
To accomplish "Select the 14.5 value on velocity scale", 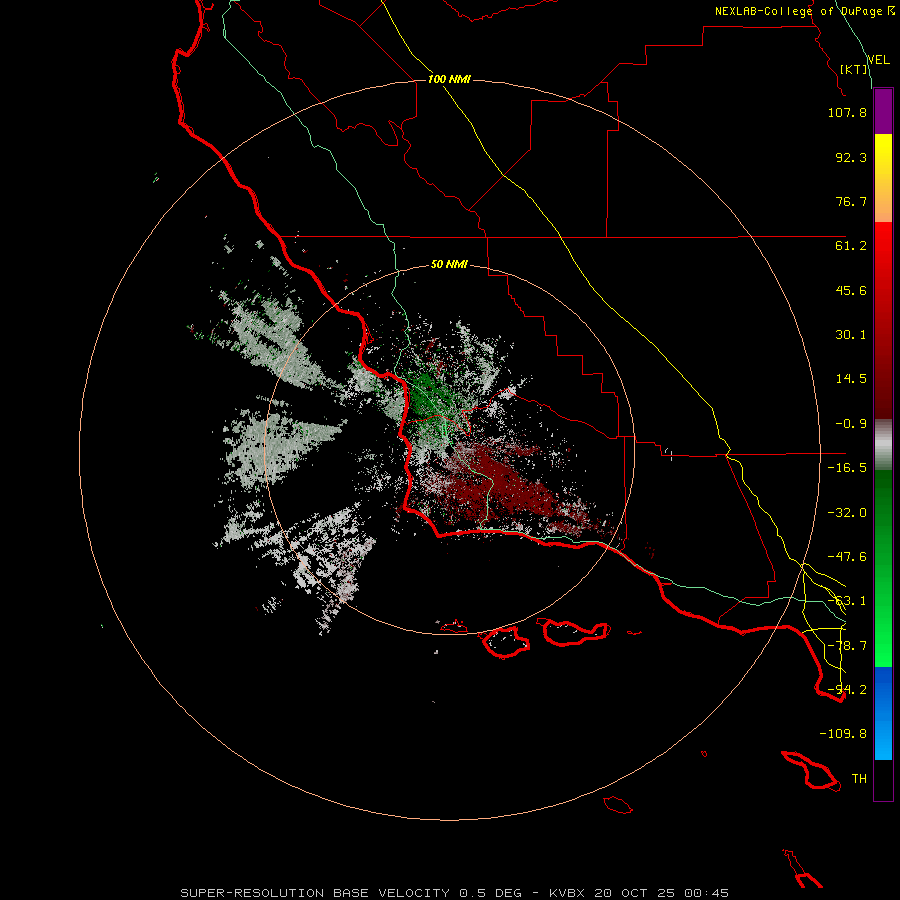I will (851, 379).
